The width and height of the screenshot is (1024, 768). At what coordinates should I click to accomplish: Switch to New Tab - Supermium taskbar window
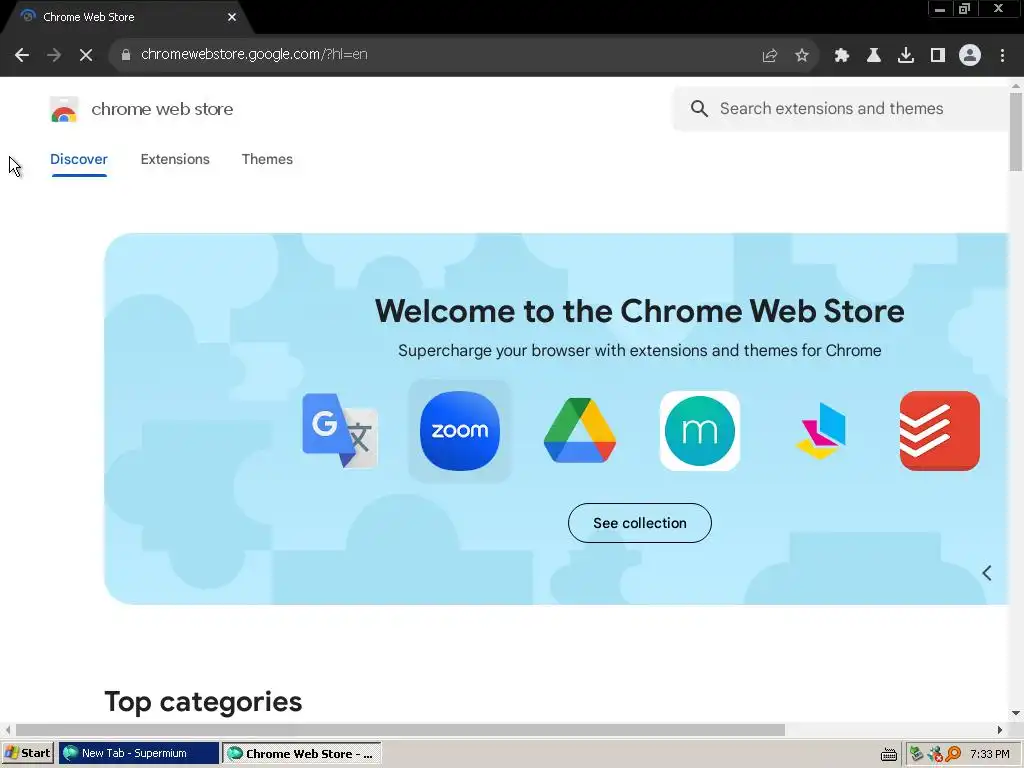click(x=138, y=753)
